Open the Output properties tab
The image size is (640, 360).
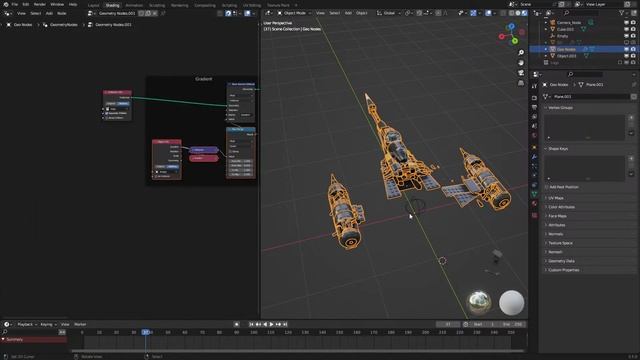click(534, 107)
